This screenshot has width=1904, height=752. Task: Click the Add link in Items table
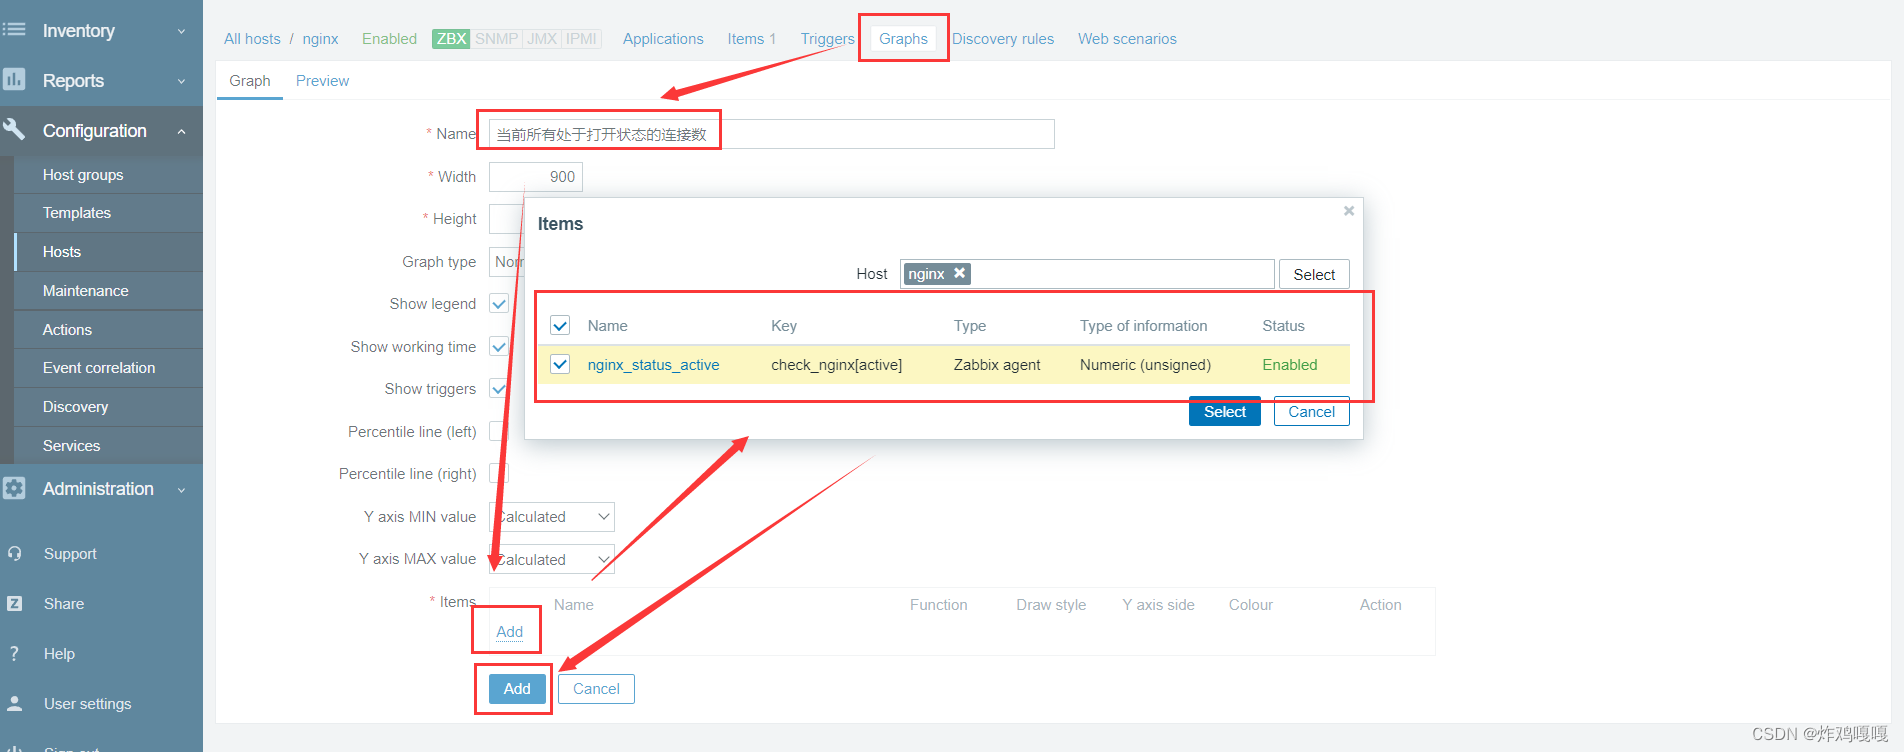510,632
